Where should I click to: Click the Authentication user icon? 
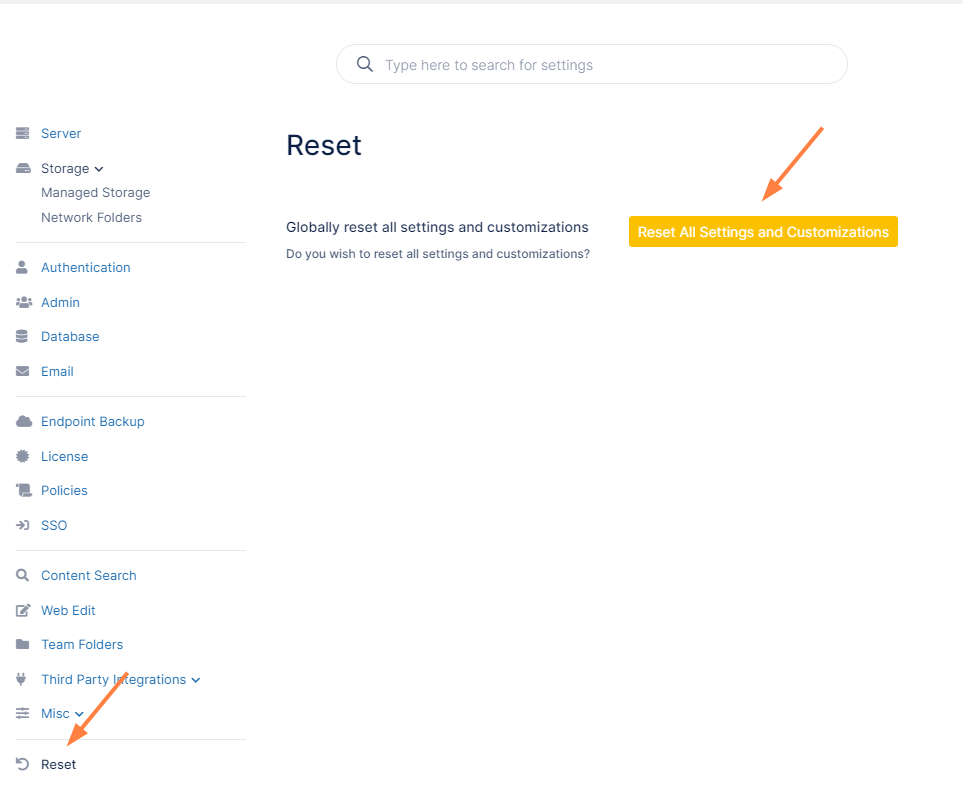(22, 267)
